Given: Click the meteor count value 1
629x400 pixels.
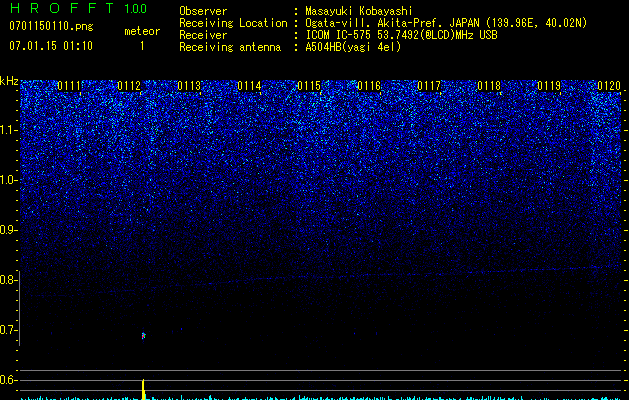Looking at the screenshot, I should (x=142, y=46).
